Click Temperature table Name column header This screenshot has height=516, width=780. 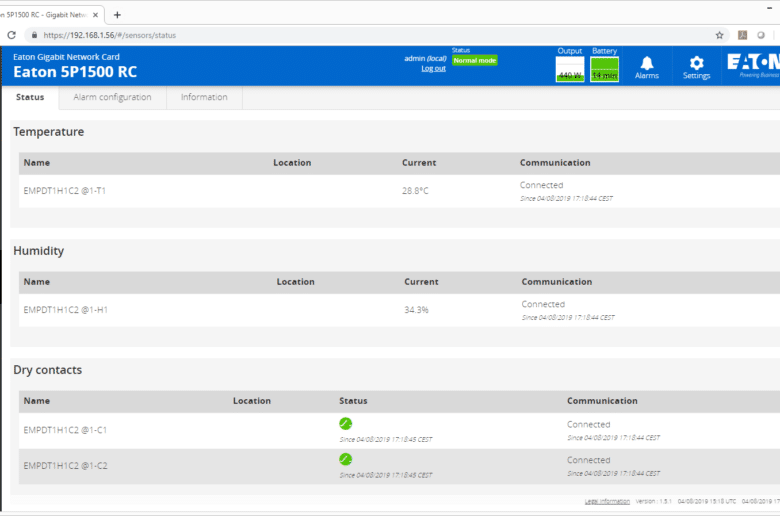point(37,163)
